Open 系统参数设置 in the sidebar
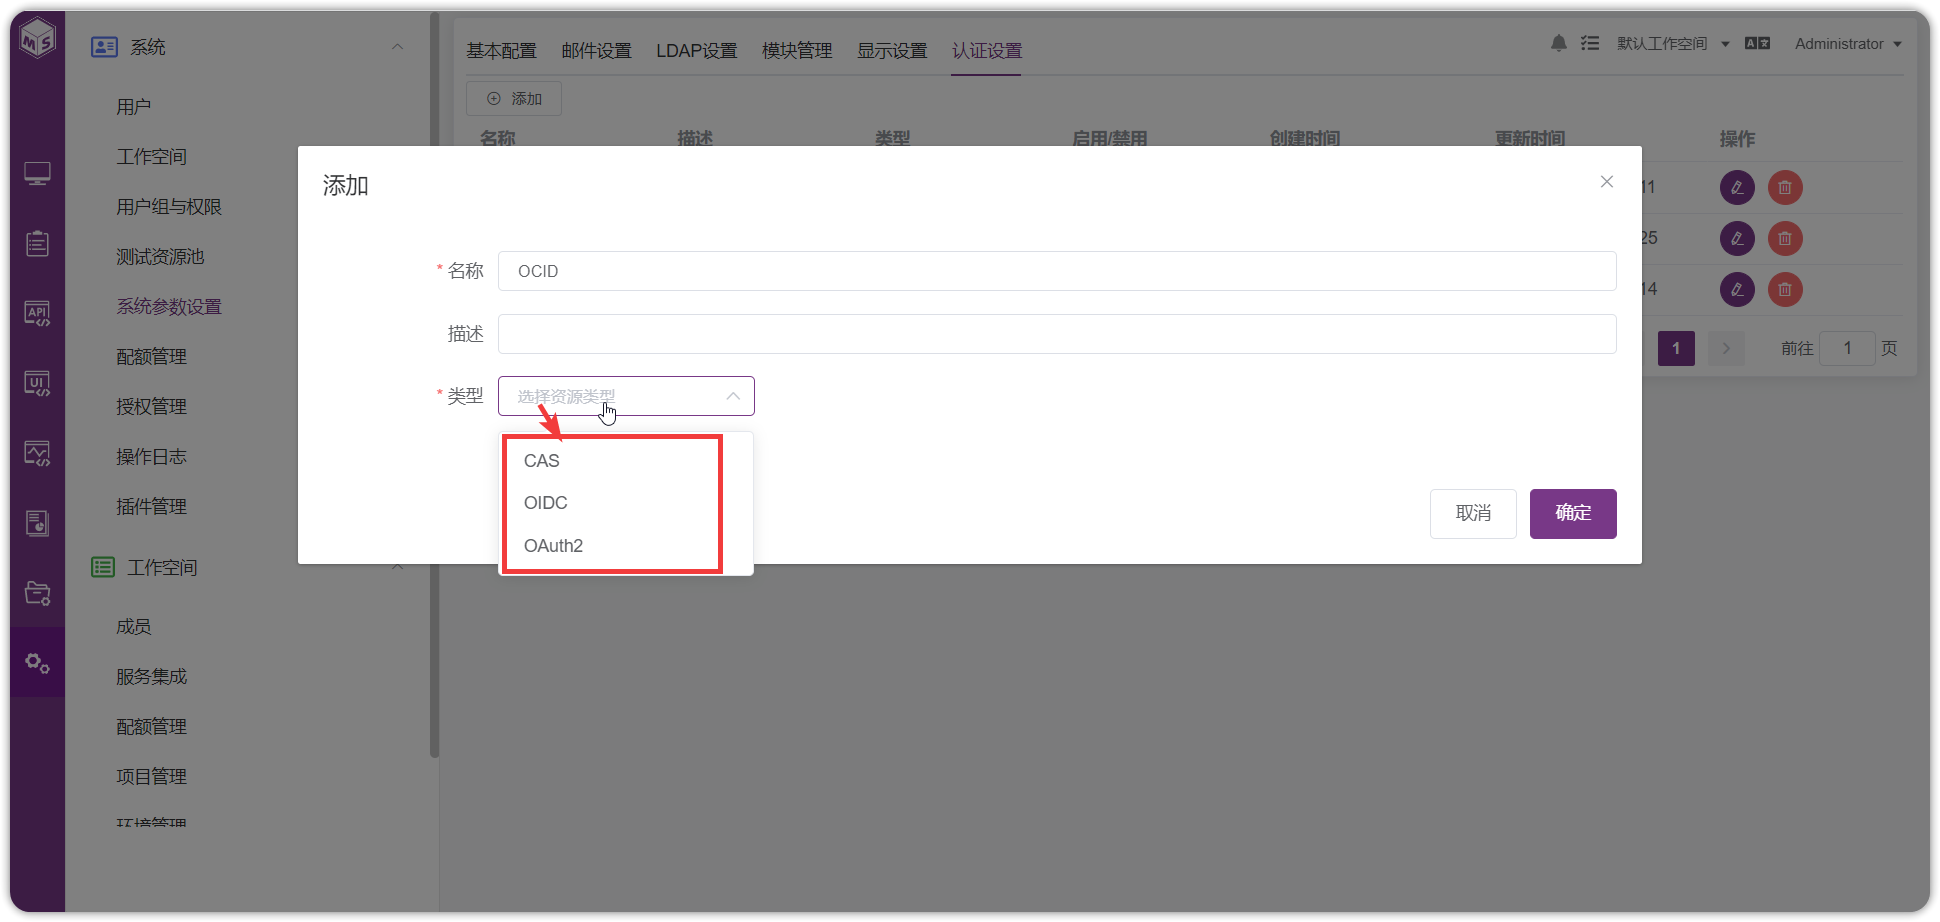The image size is (1940, 922). click(x=169, y=307)
